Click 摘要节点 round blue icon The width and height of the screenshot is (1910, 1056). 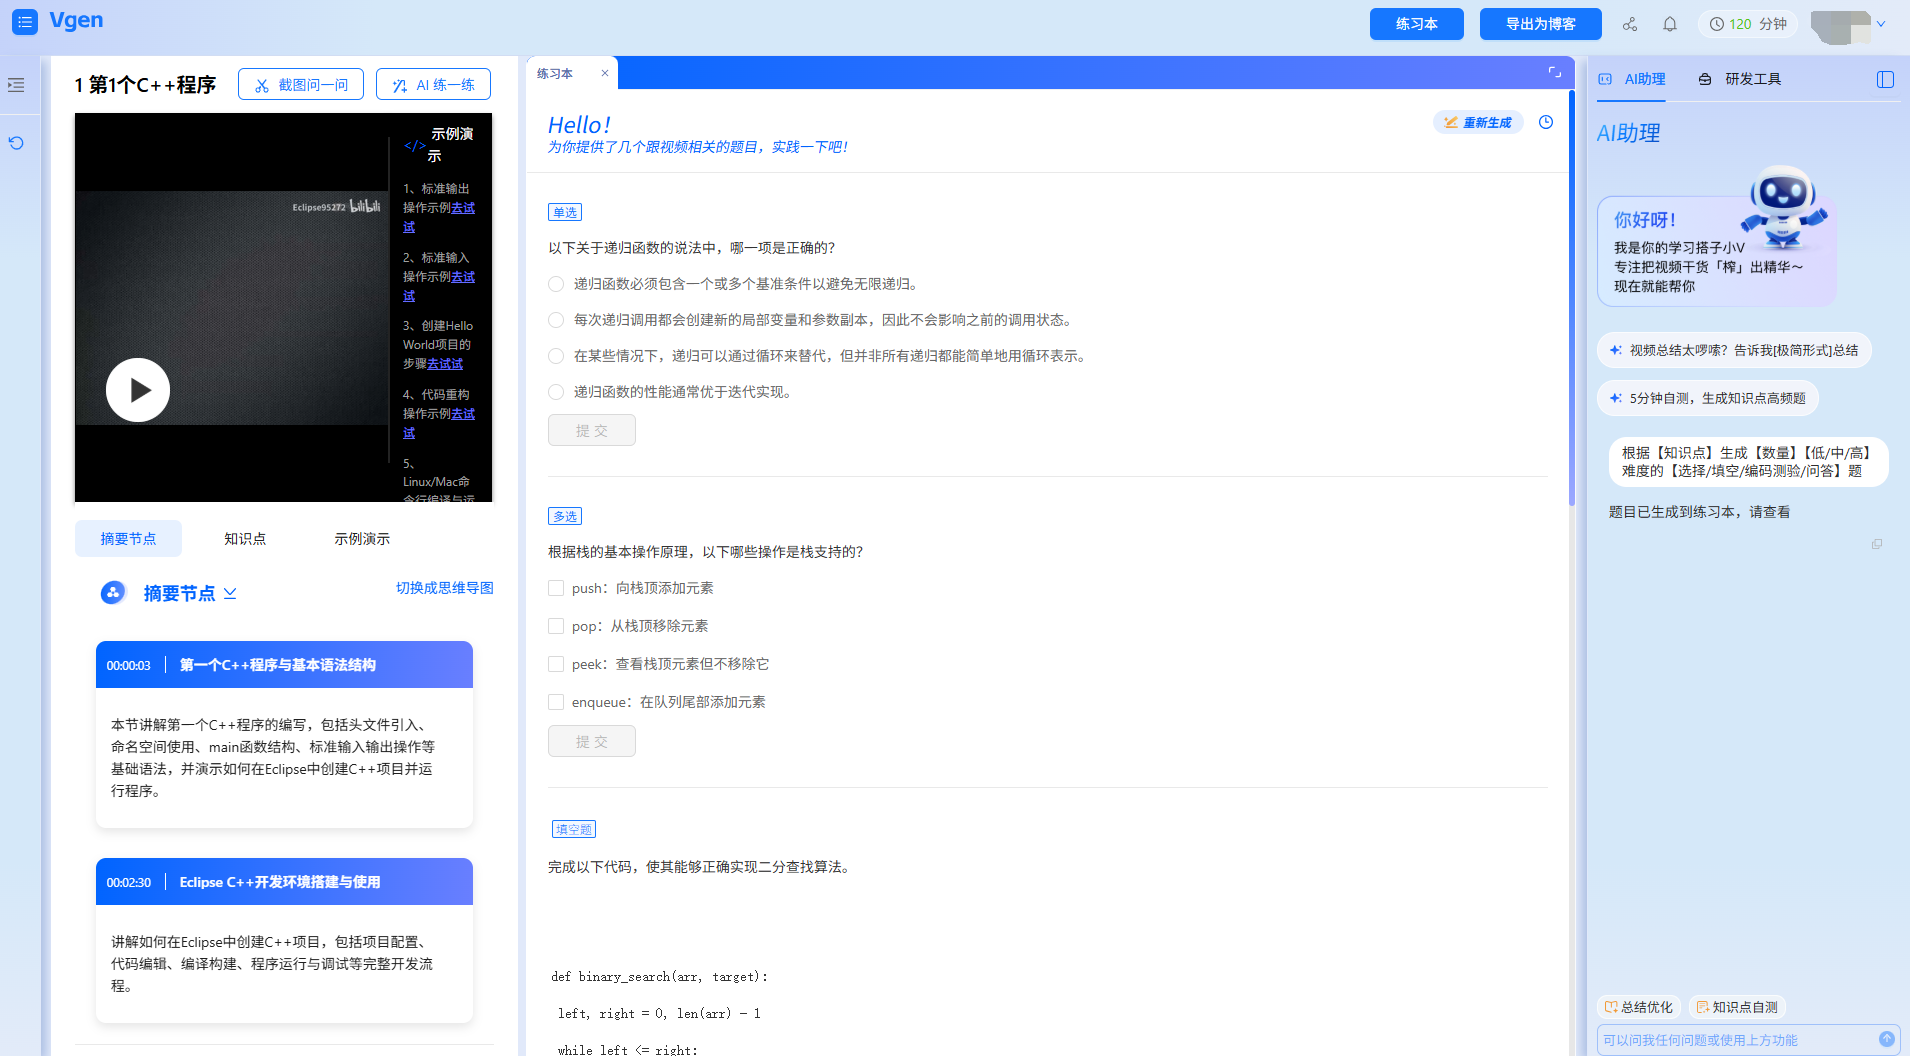coord(113,593)
